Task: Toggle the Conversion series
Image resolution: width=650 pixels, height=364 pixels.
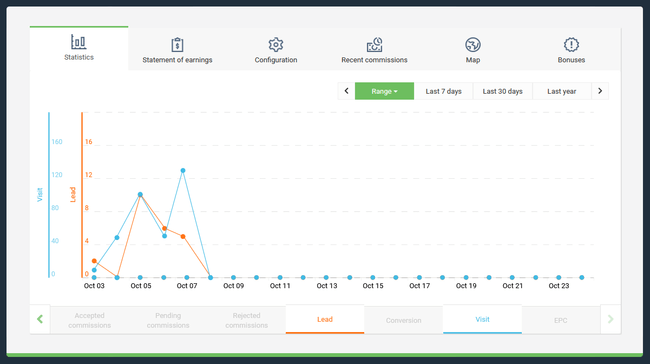Action: (x=403, y=320)
